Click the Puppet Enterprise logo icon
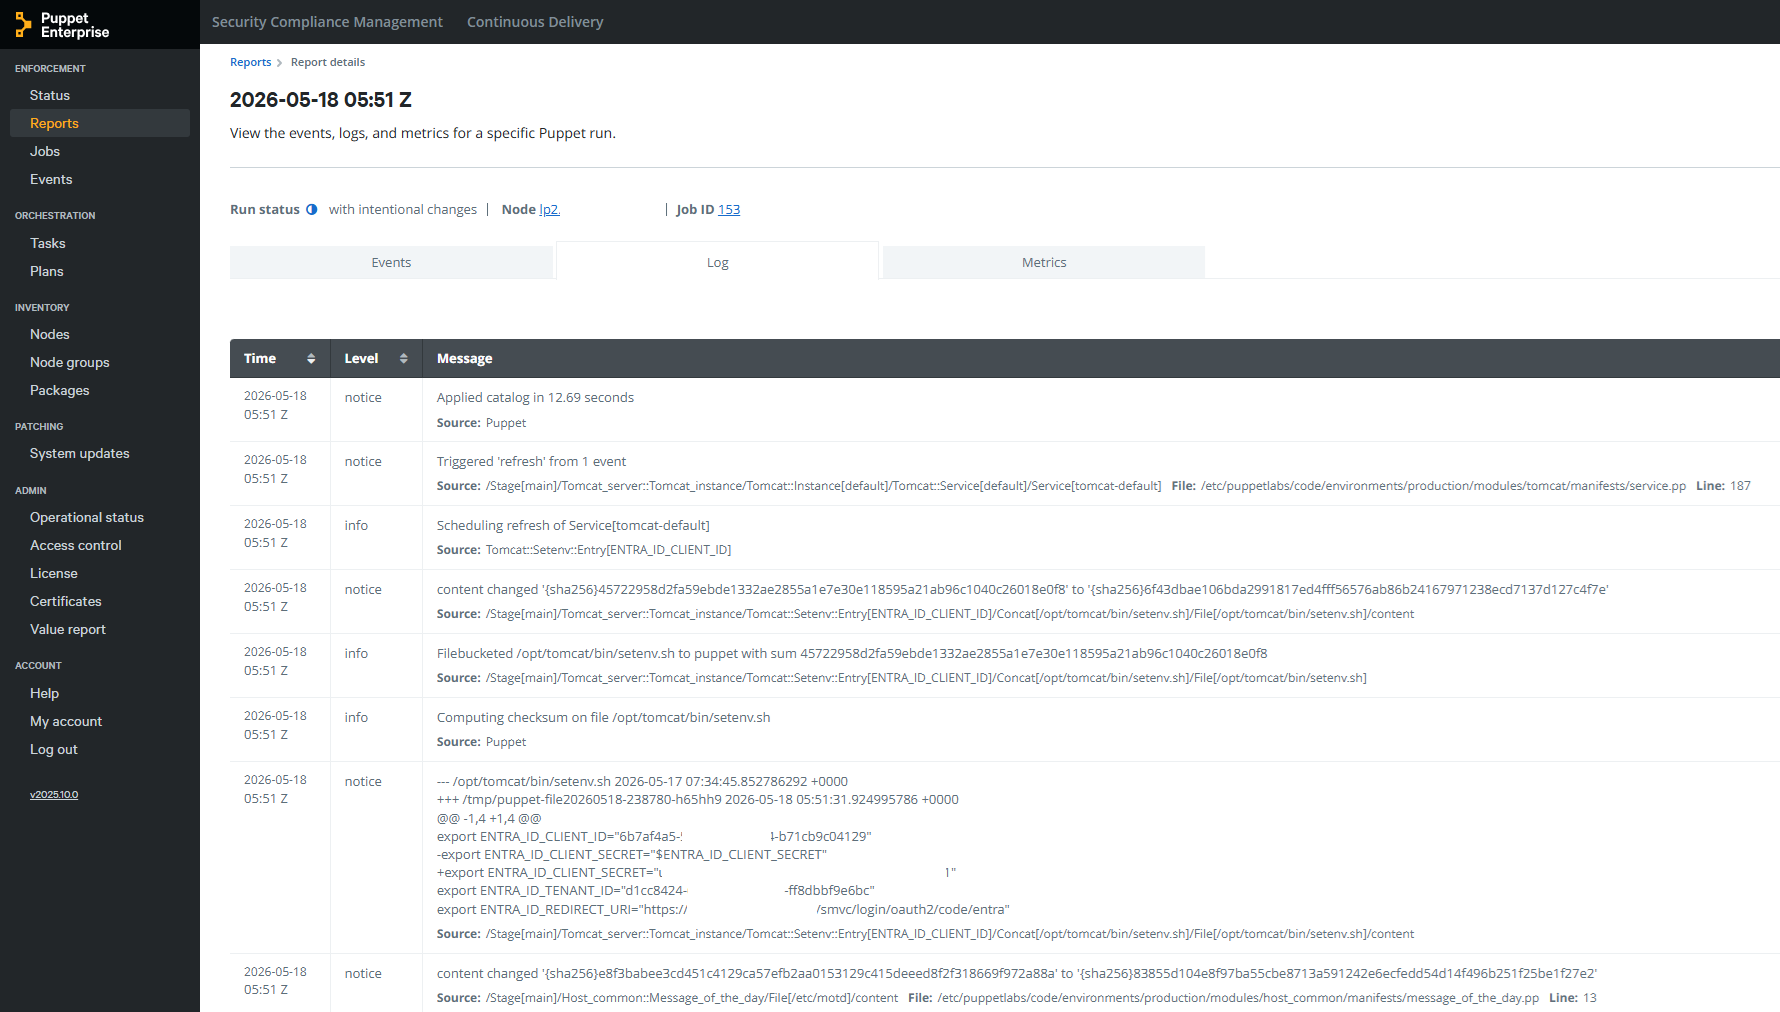The image size is (1780, 1012). pyautogui.click(x=23, y=25)
